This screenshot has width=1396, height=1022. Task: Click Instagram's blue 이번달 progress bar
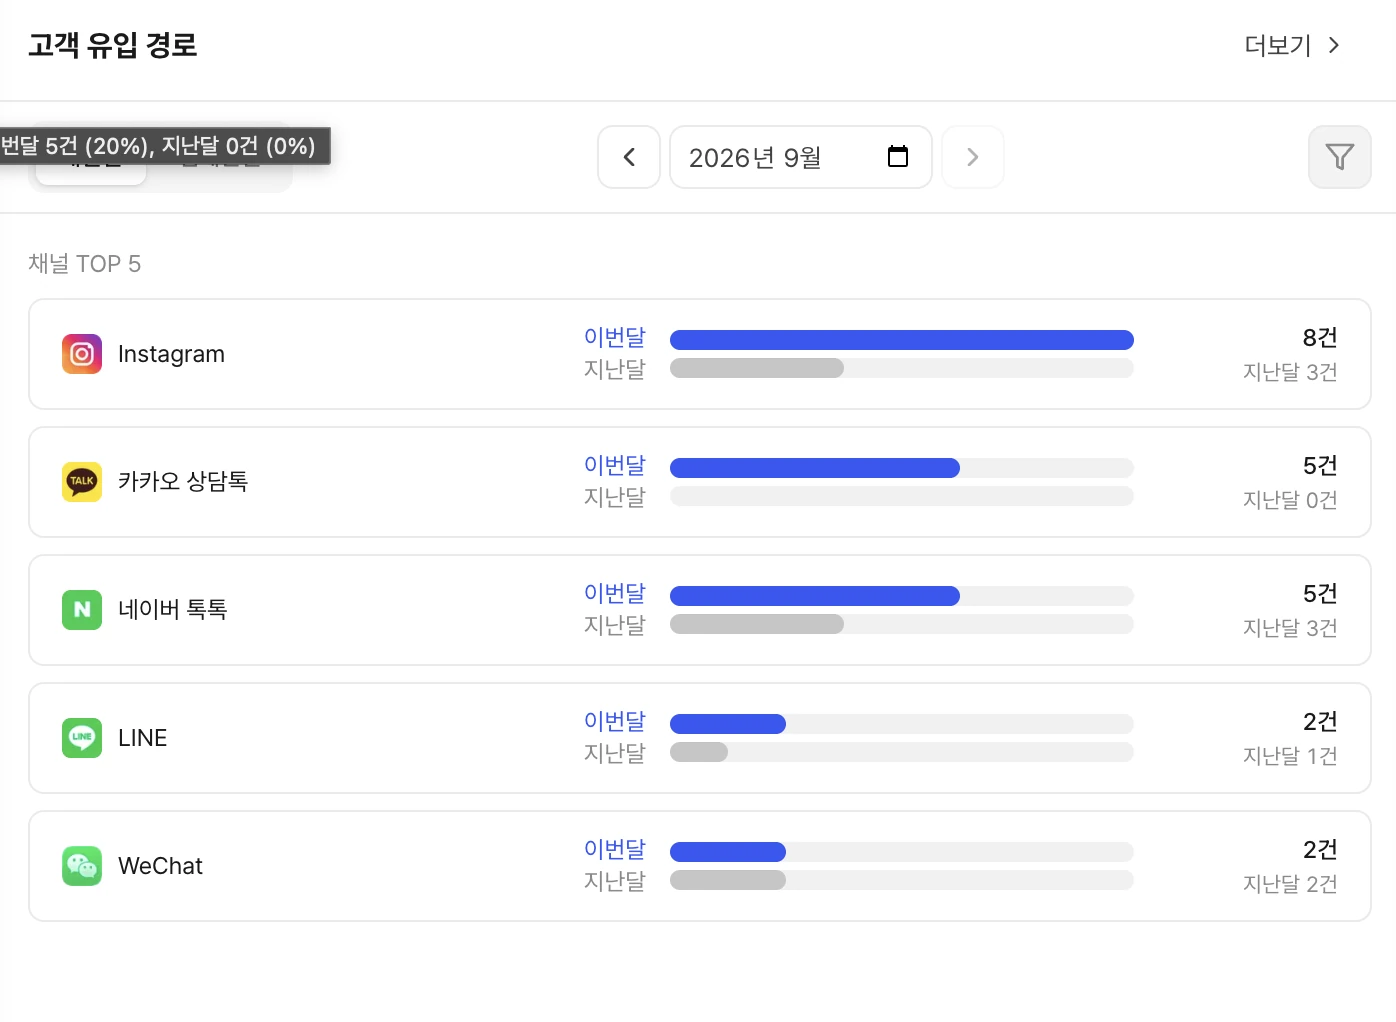[902, 340]
